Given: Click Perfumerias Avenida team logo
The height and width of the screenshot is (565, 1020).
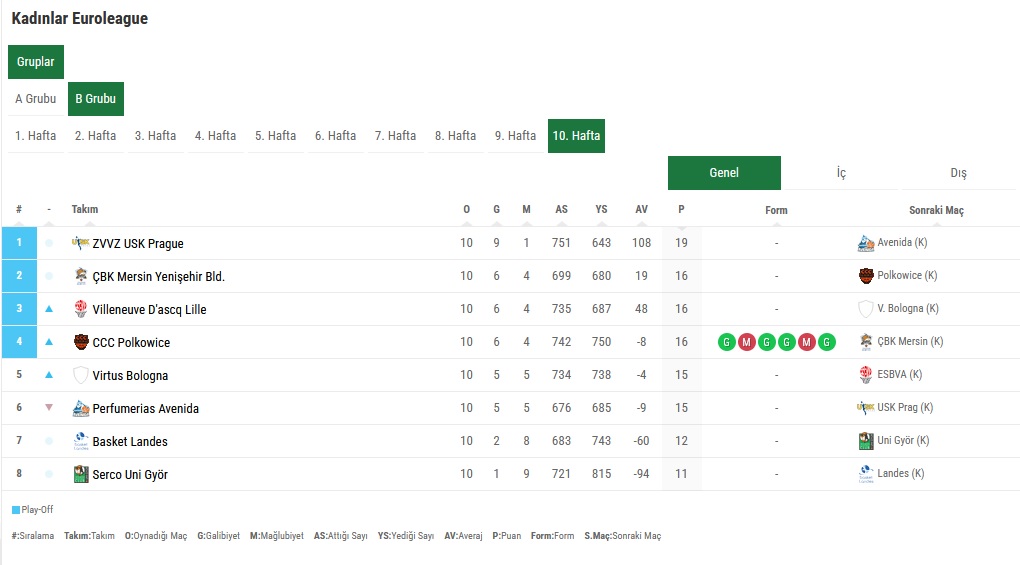Looking at the screenshot, I should 81,408.
